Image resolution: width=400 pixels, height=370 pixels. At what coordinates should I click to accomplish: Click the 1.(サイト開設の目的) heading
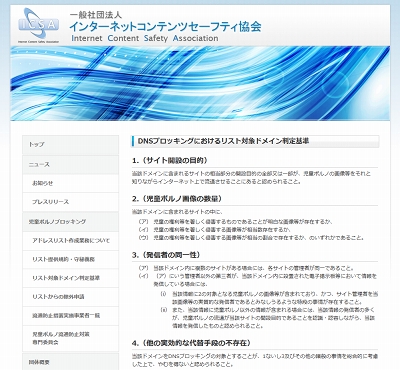click(x=170, y=160)
